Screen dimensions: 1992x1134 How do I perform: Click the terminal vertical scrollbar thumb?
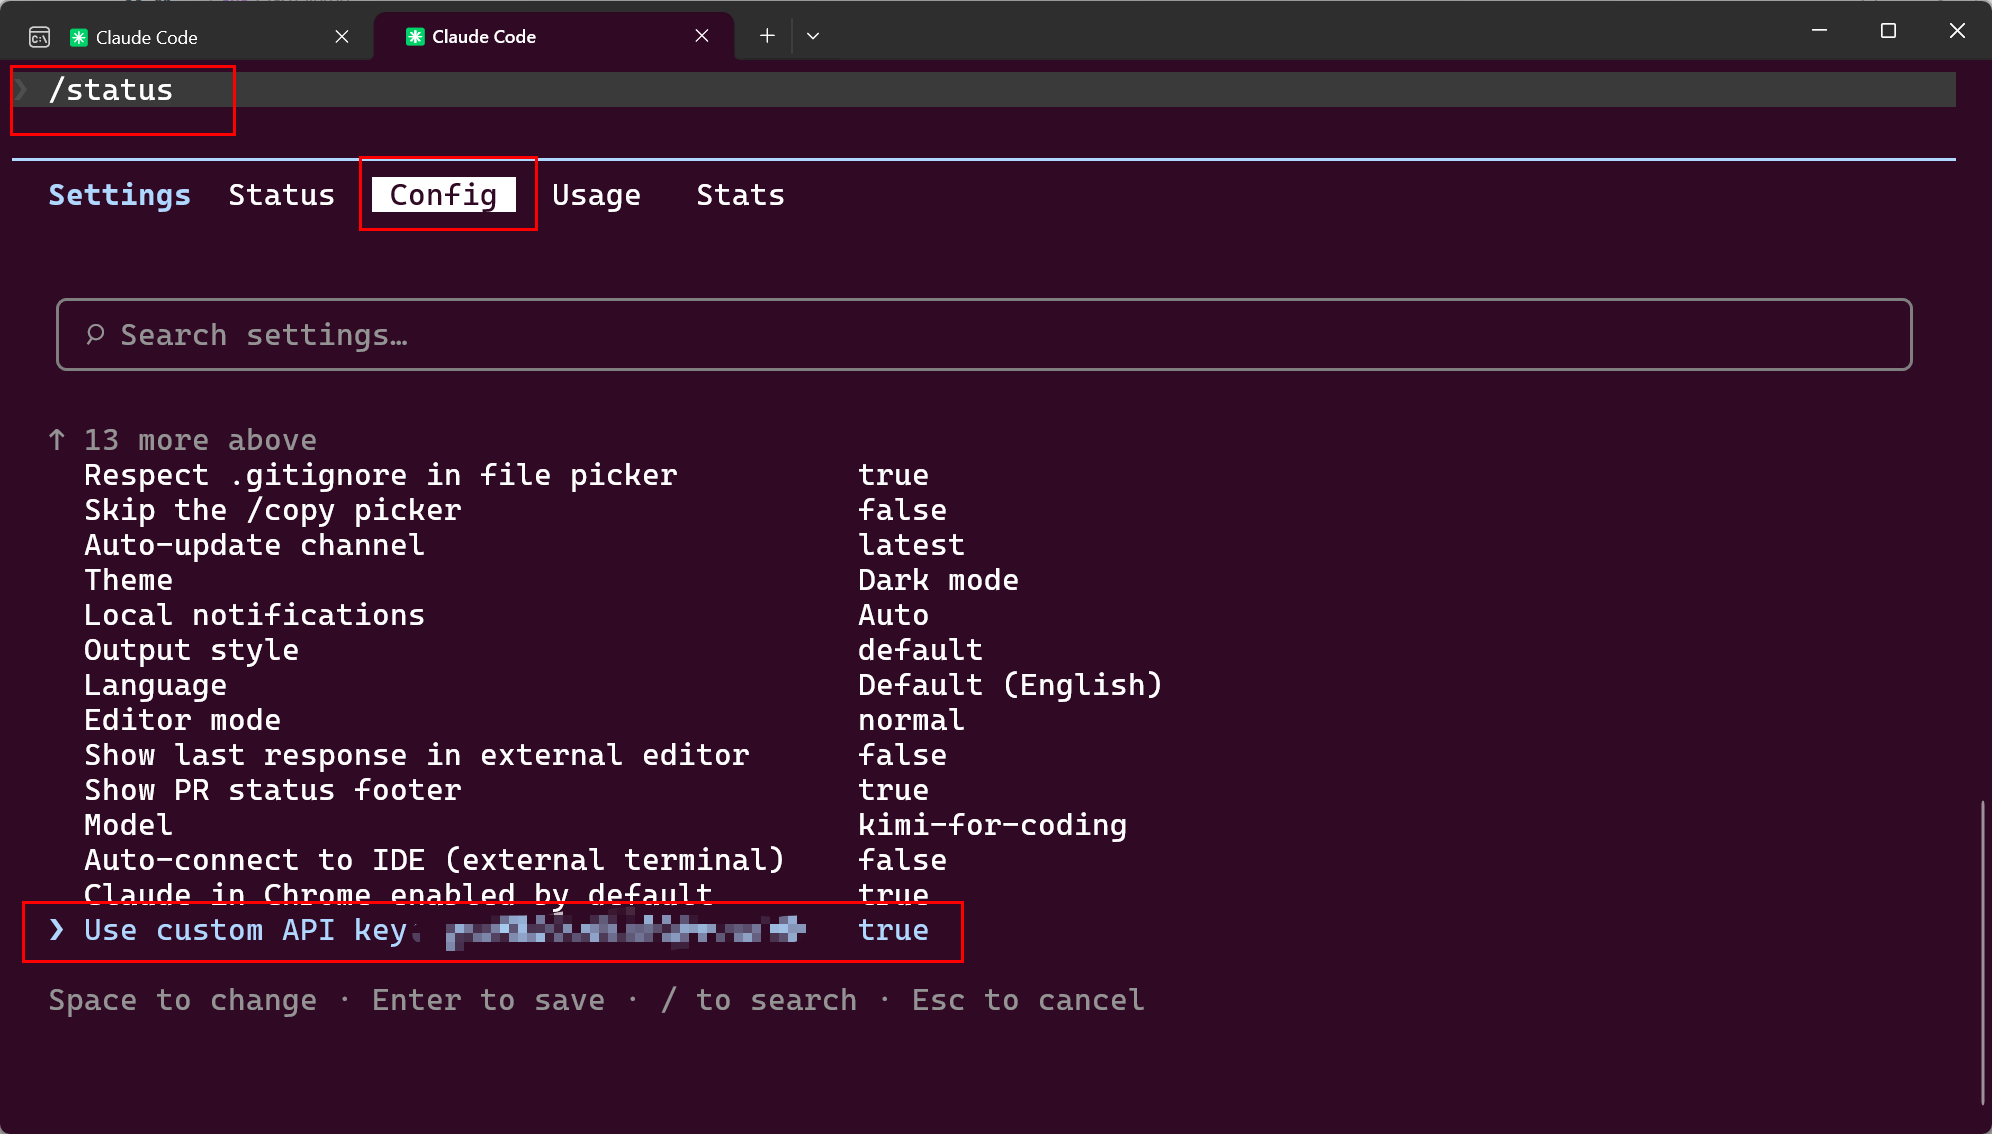click(1982, 952)
